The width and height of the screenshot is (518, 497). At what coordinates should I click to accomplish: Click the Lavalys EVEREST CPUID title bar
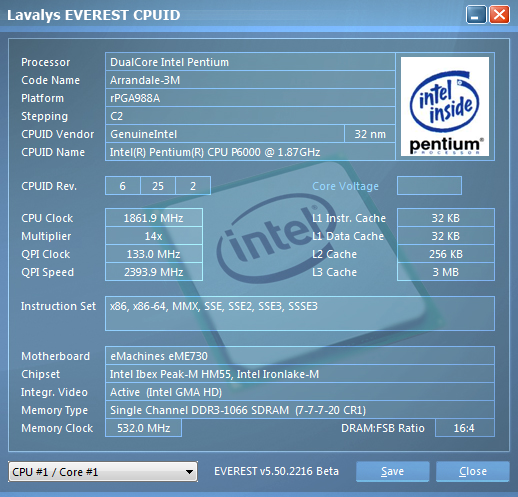point(233,15)
